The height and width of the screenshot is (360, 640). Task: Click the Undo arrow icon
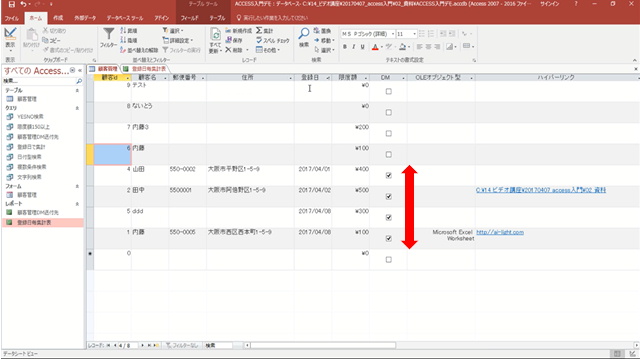[x=23, y=4]
